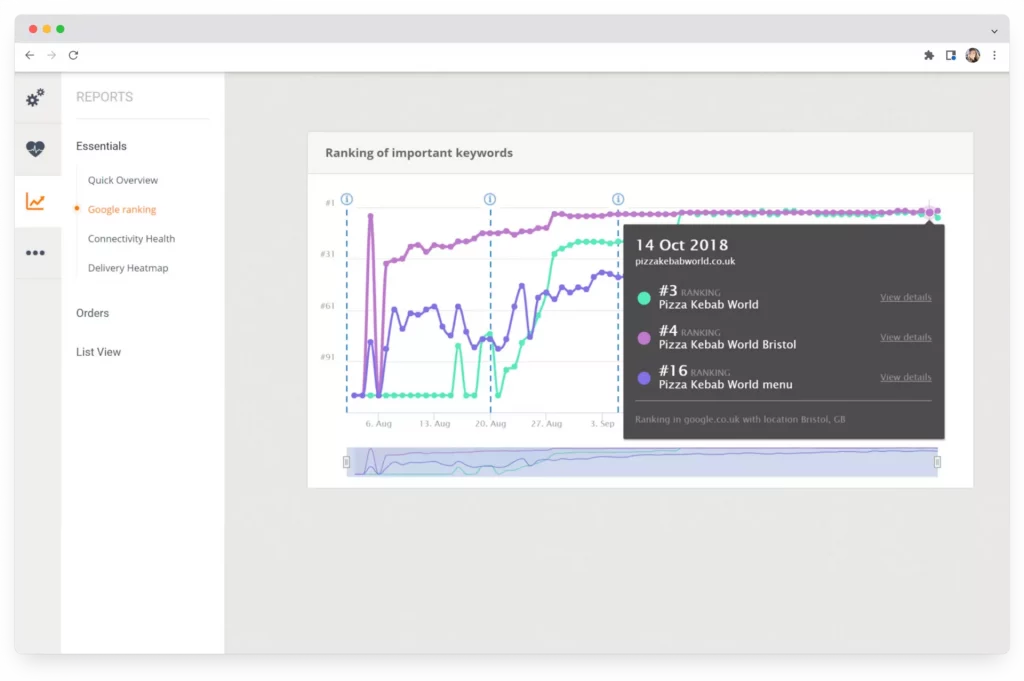Click the green dot for Pizza Kebab World
The image size is (1024, 681).
644,298
